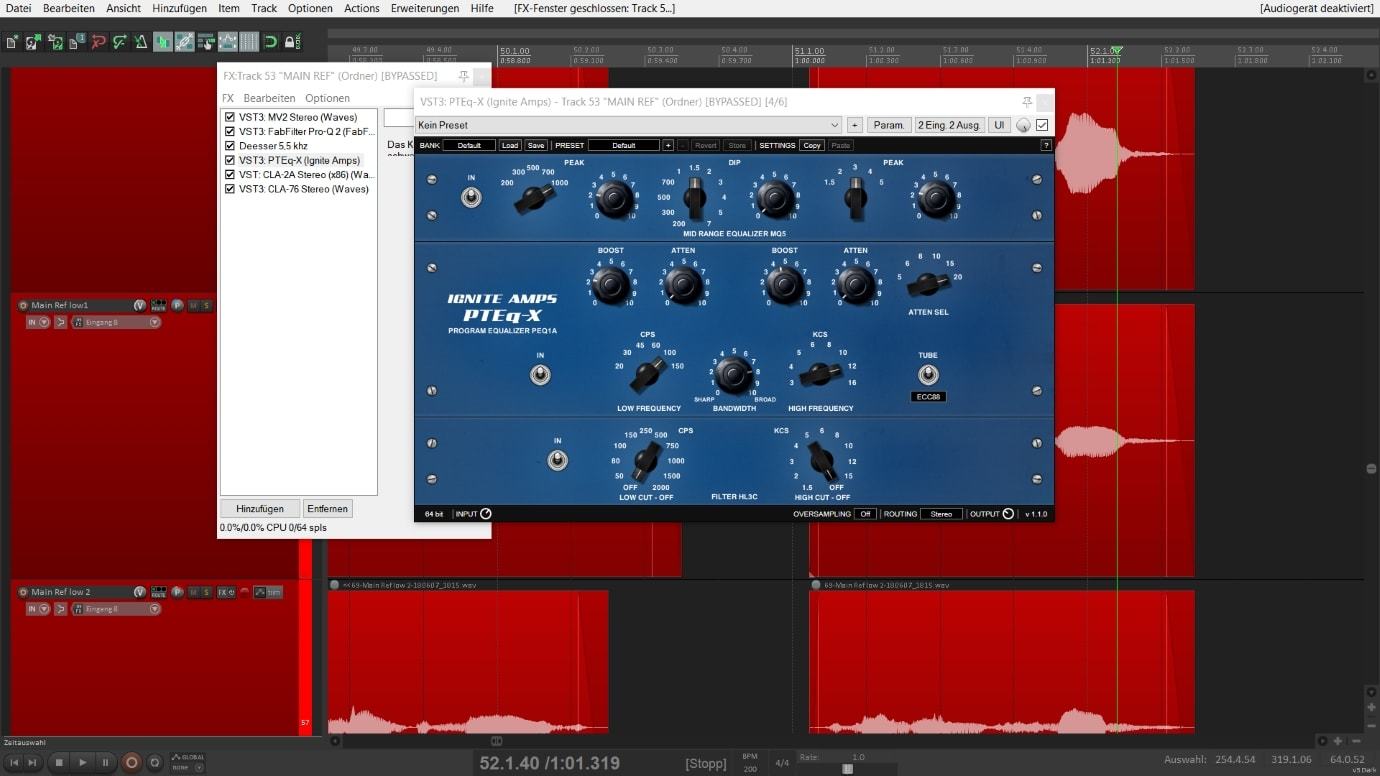Toggle the grid lines toolbar icon

pyautogui.click(x=249, y=42)
